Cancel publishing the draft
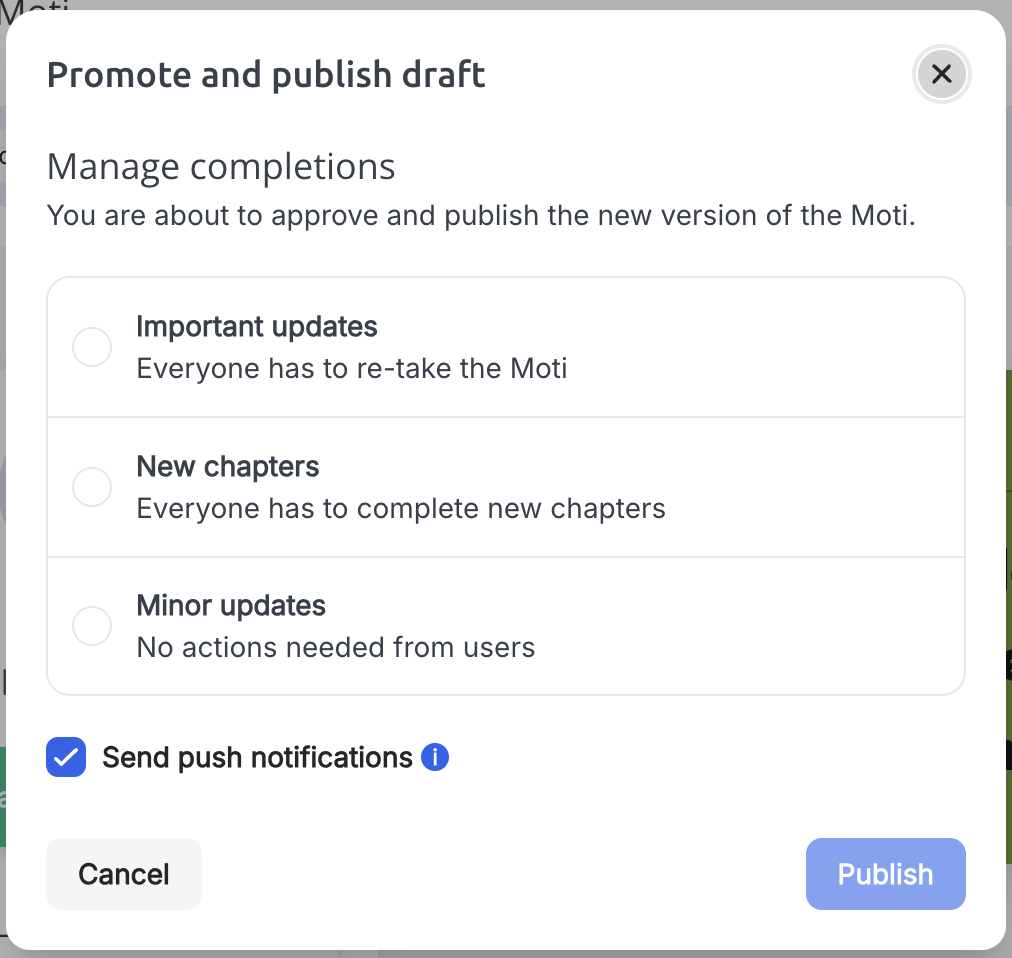Screen dimensions: 1012x958 (124, 874)
